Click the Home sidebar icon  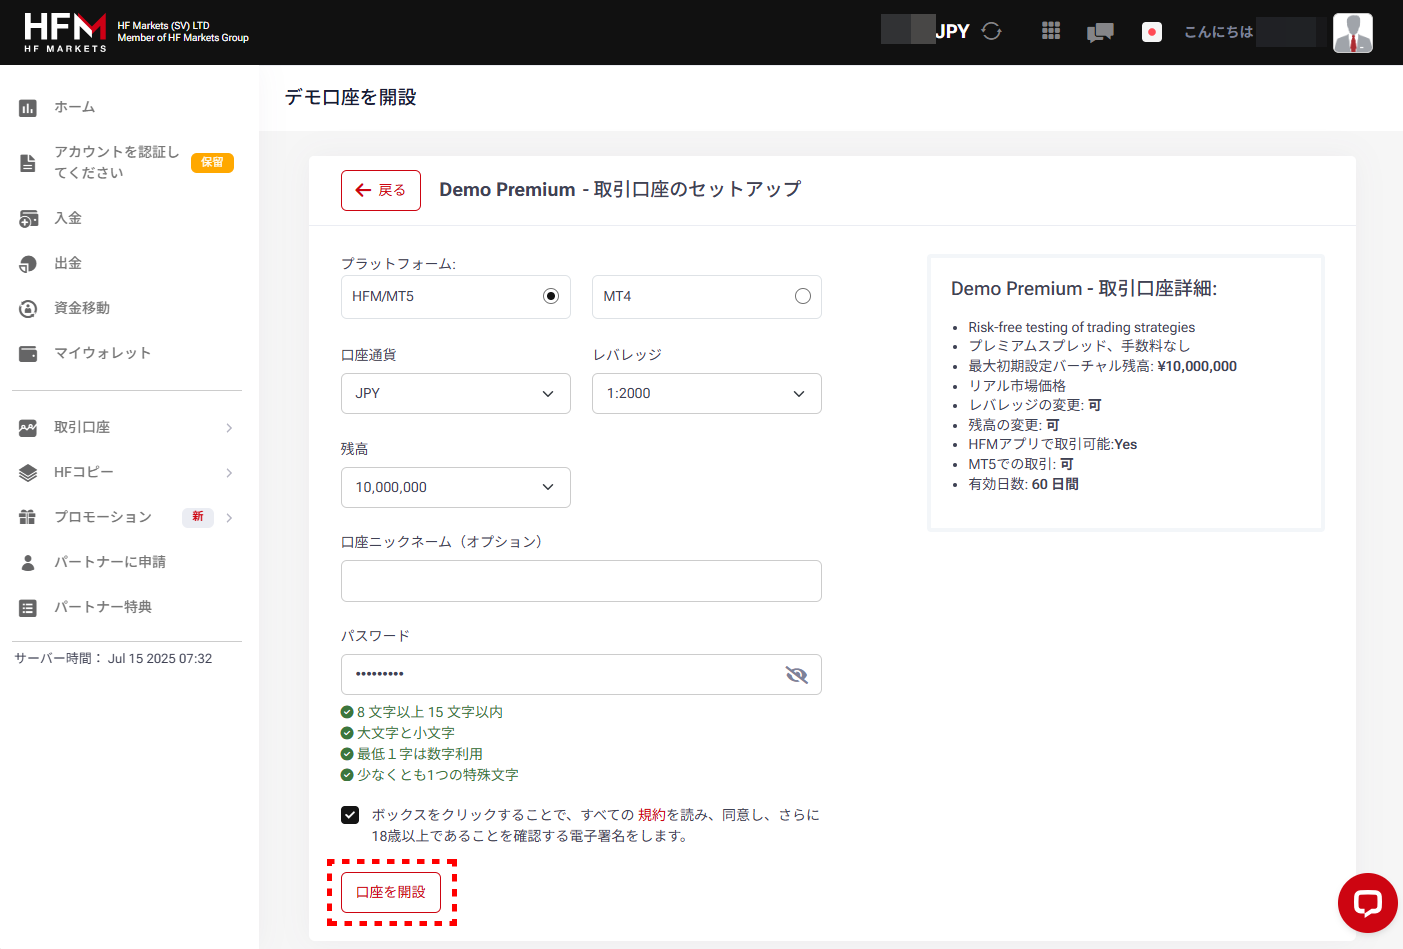coord(28,108)
